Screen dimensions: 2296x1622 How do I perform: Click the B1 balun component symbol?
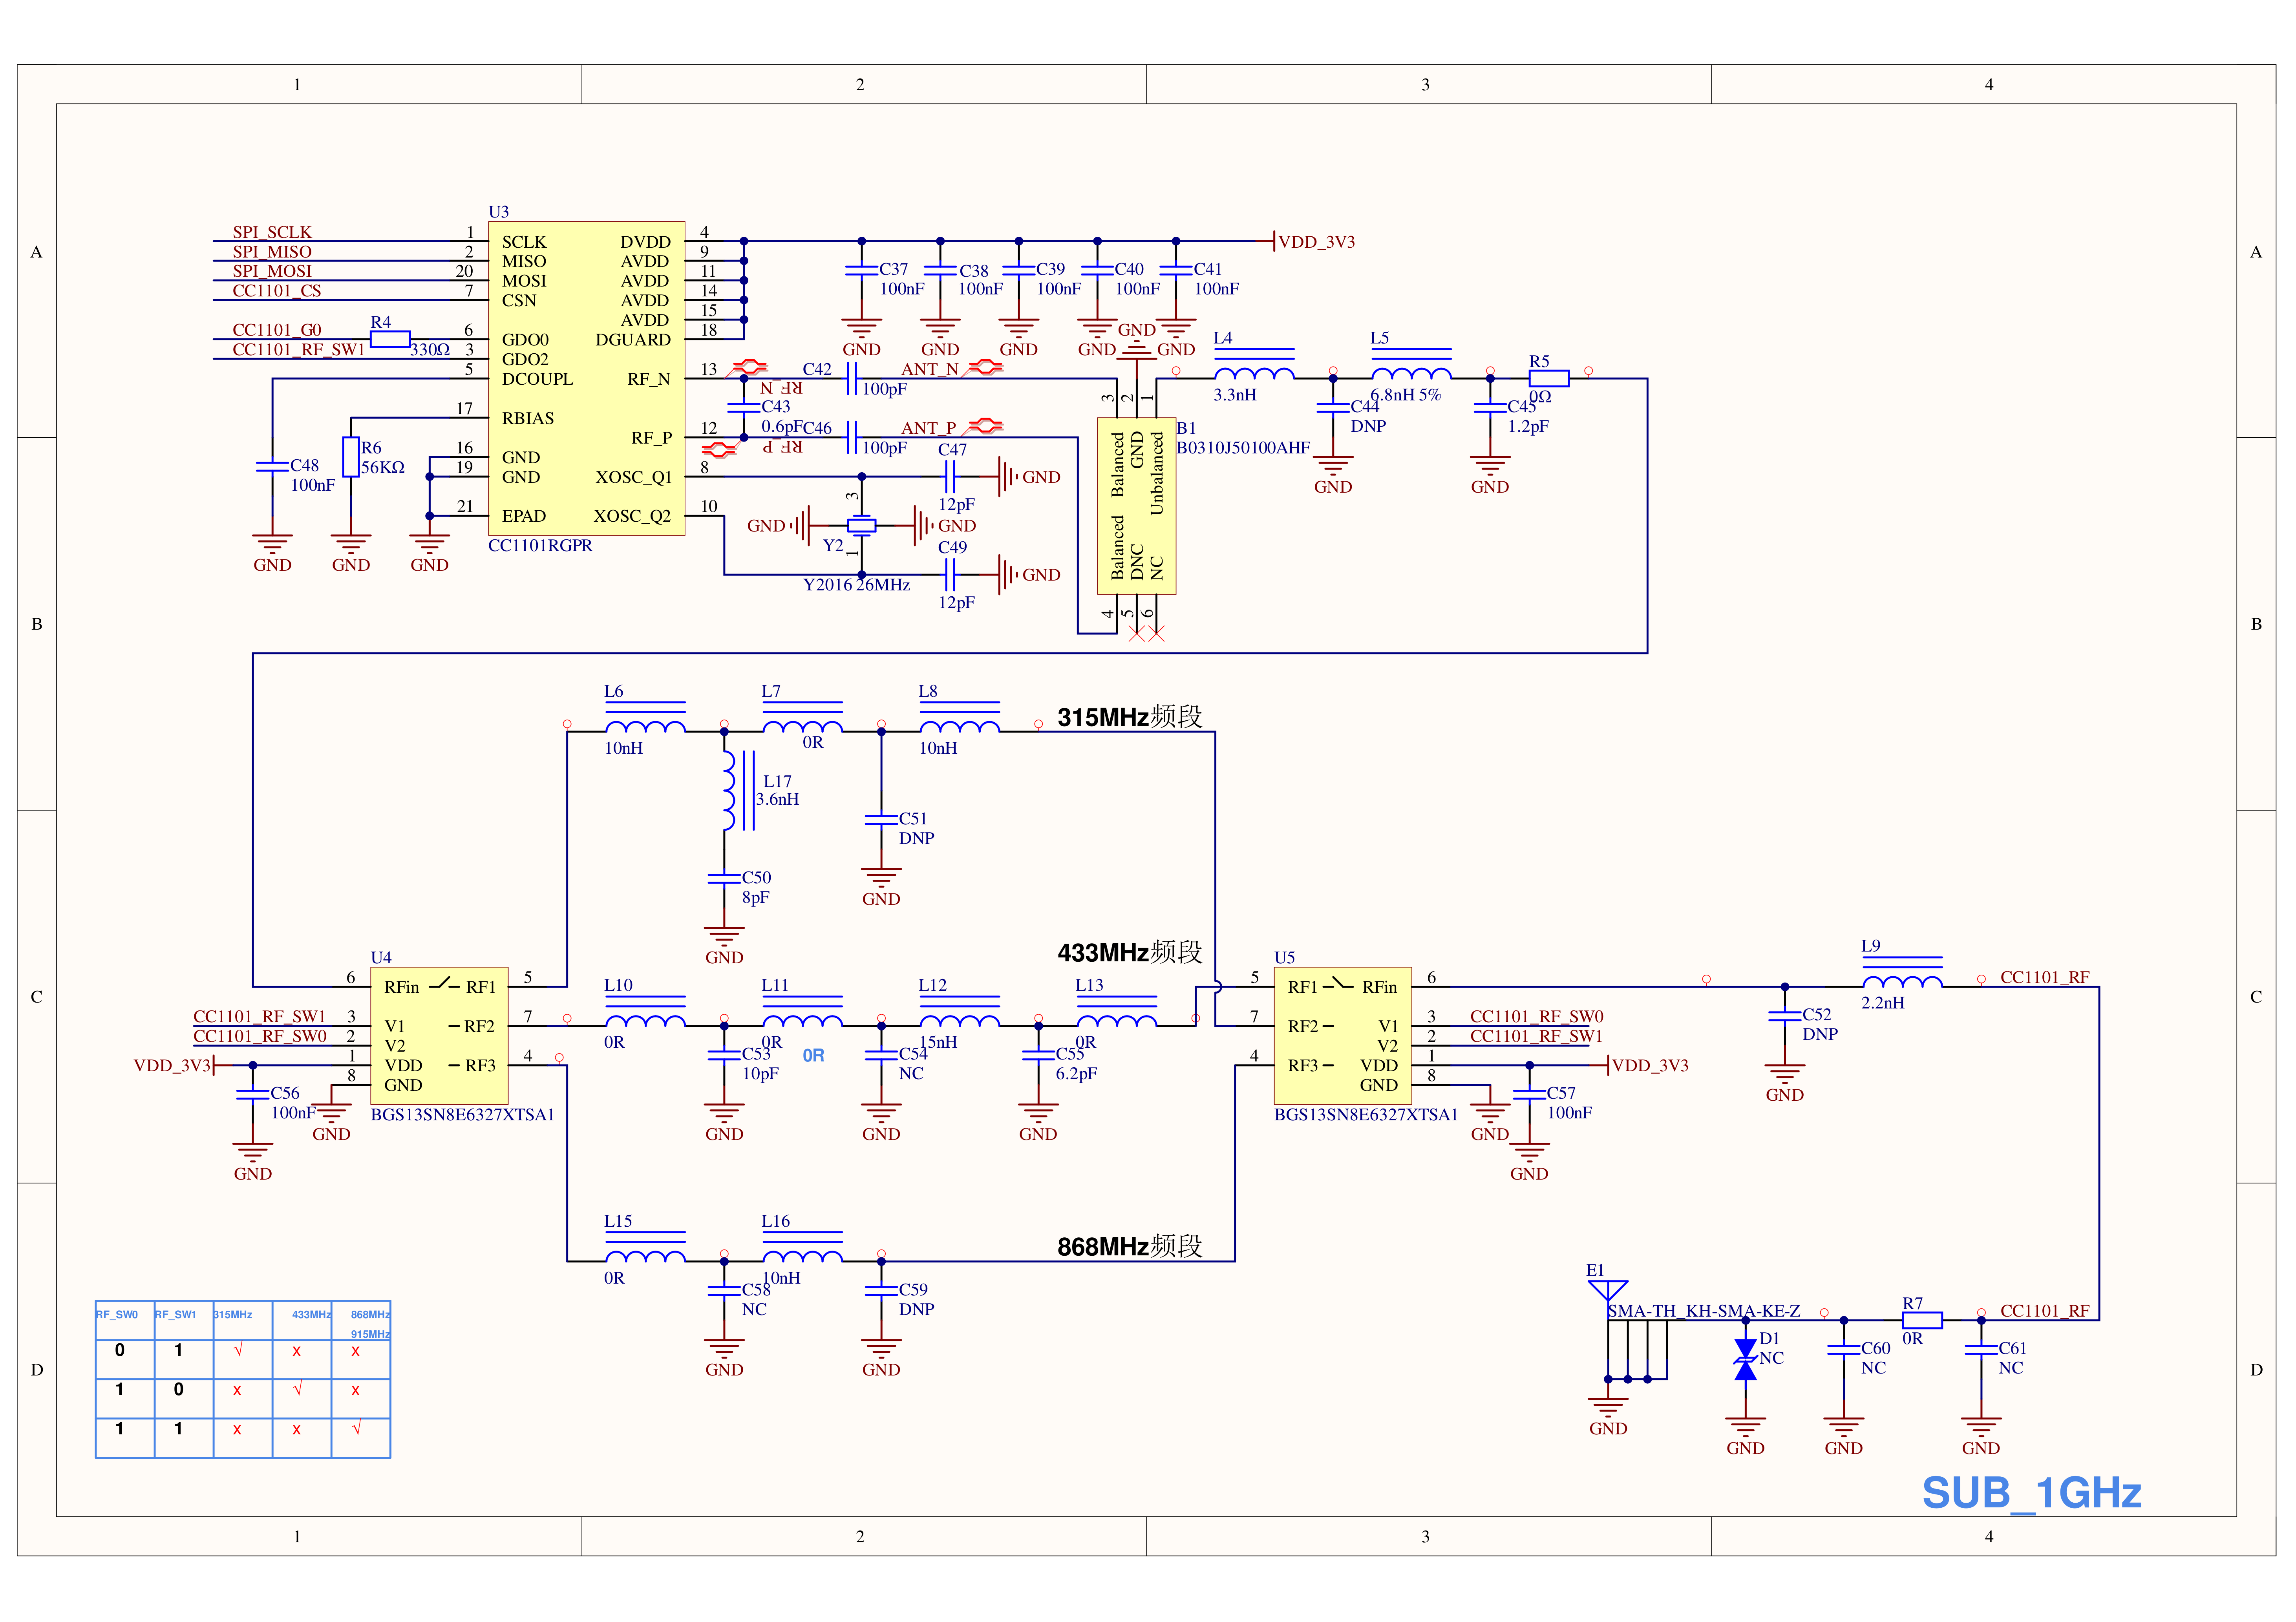[x=1136, y=506]
